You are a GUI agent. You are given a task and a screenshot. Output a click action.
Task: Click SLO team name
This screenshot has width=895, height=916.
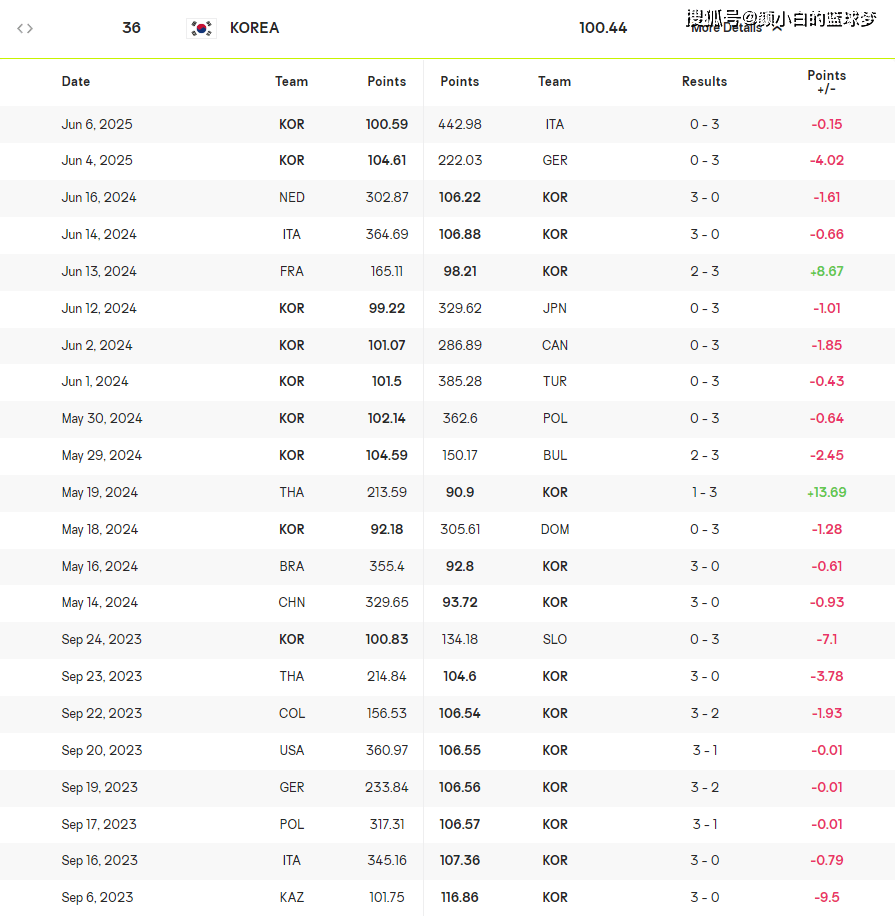click(554, 639)
